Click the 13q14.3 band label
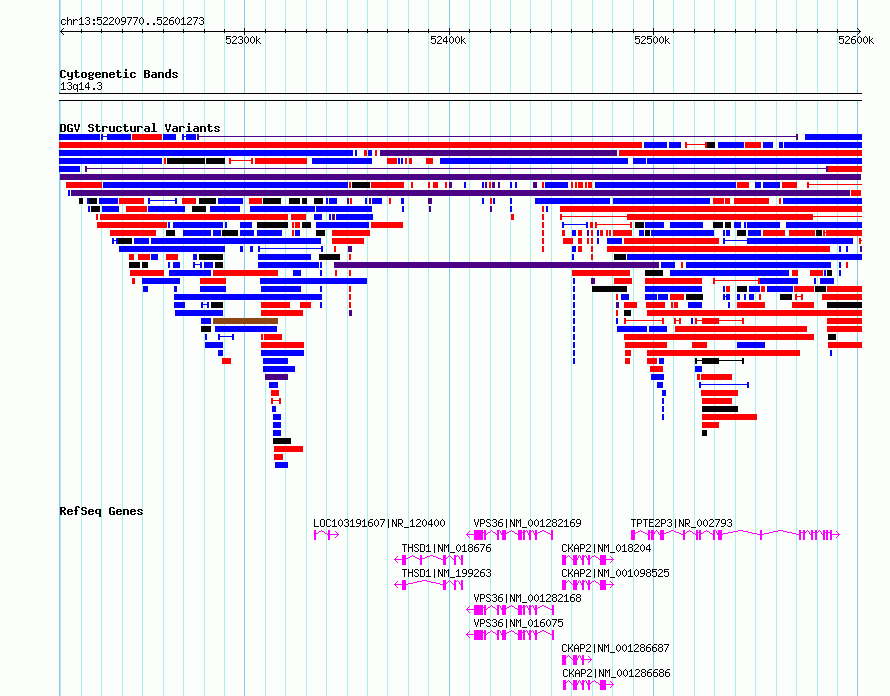890x696 pixels. point(81,86)
